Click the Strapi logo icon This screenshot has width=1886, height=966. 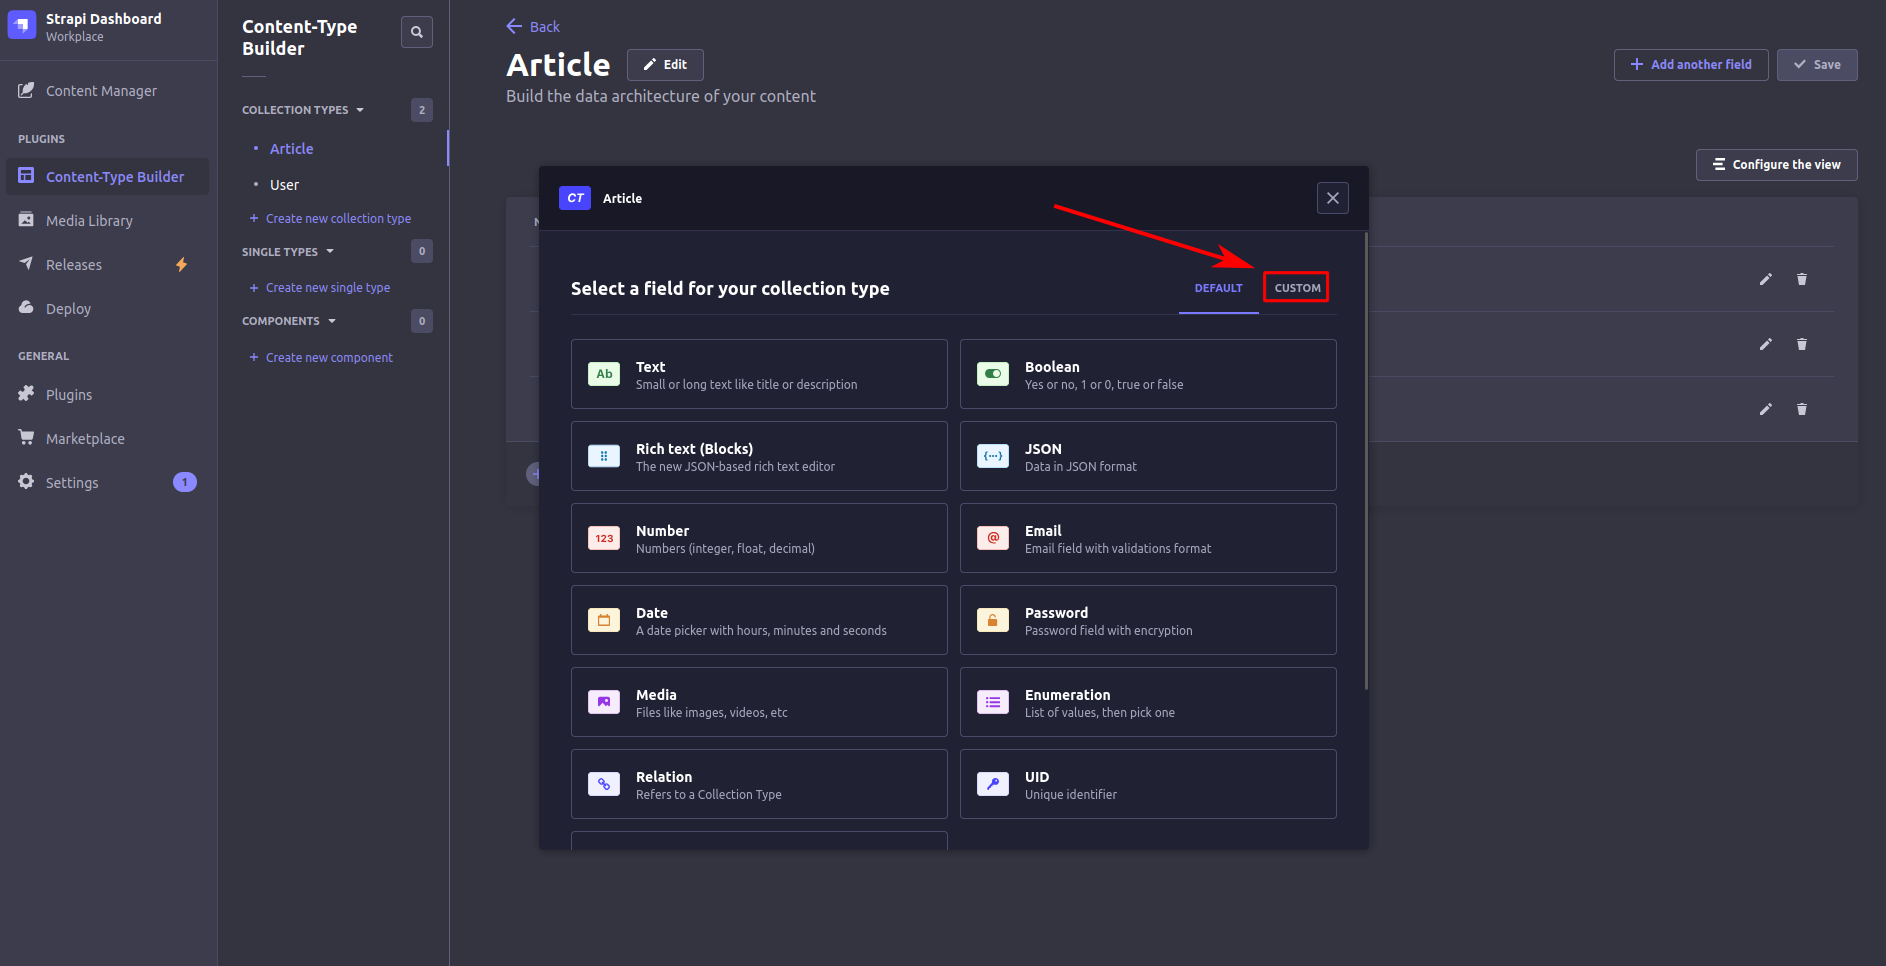click(22, 26)
